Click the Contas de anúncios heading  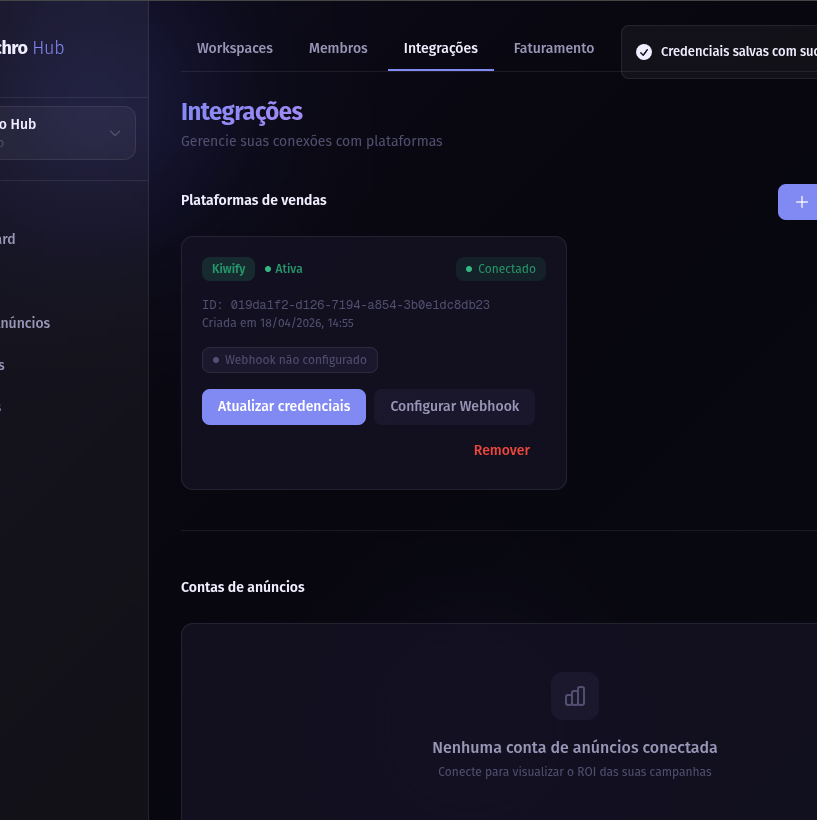(x=242, y=587)
